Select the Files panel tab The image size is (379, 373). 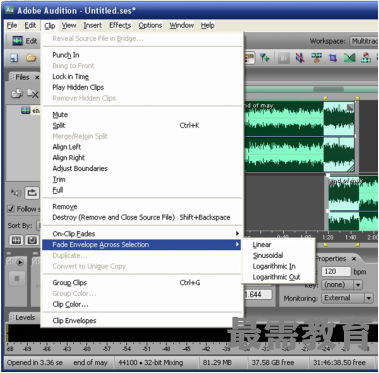click(x=22, y=77)
